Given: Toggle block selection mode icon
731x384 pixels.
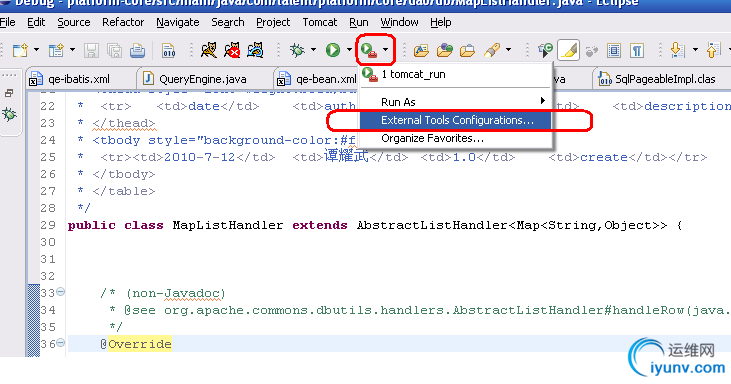Looking at the screenshot, I should point(614,50).
